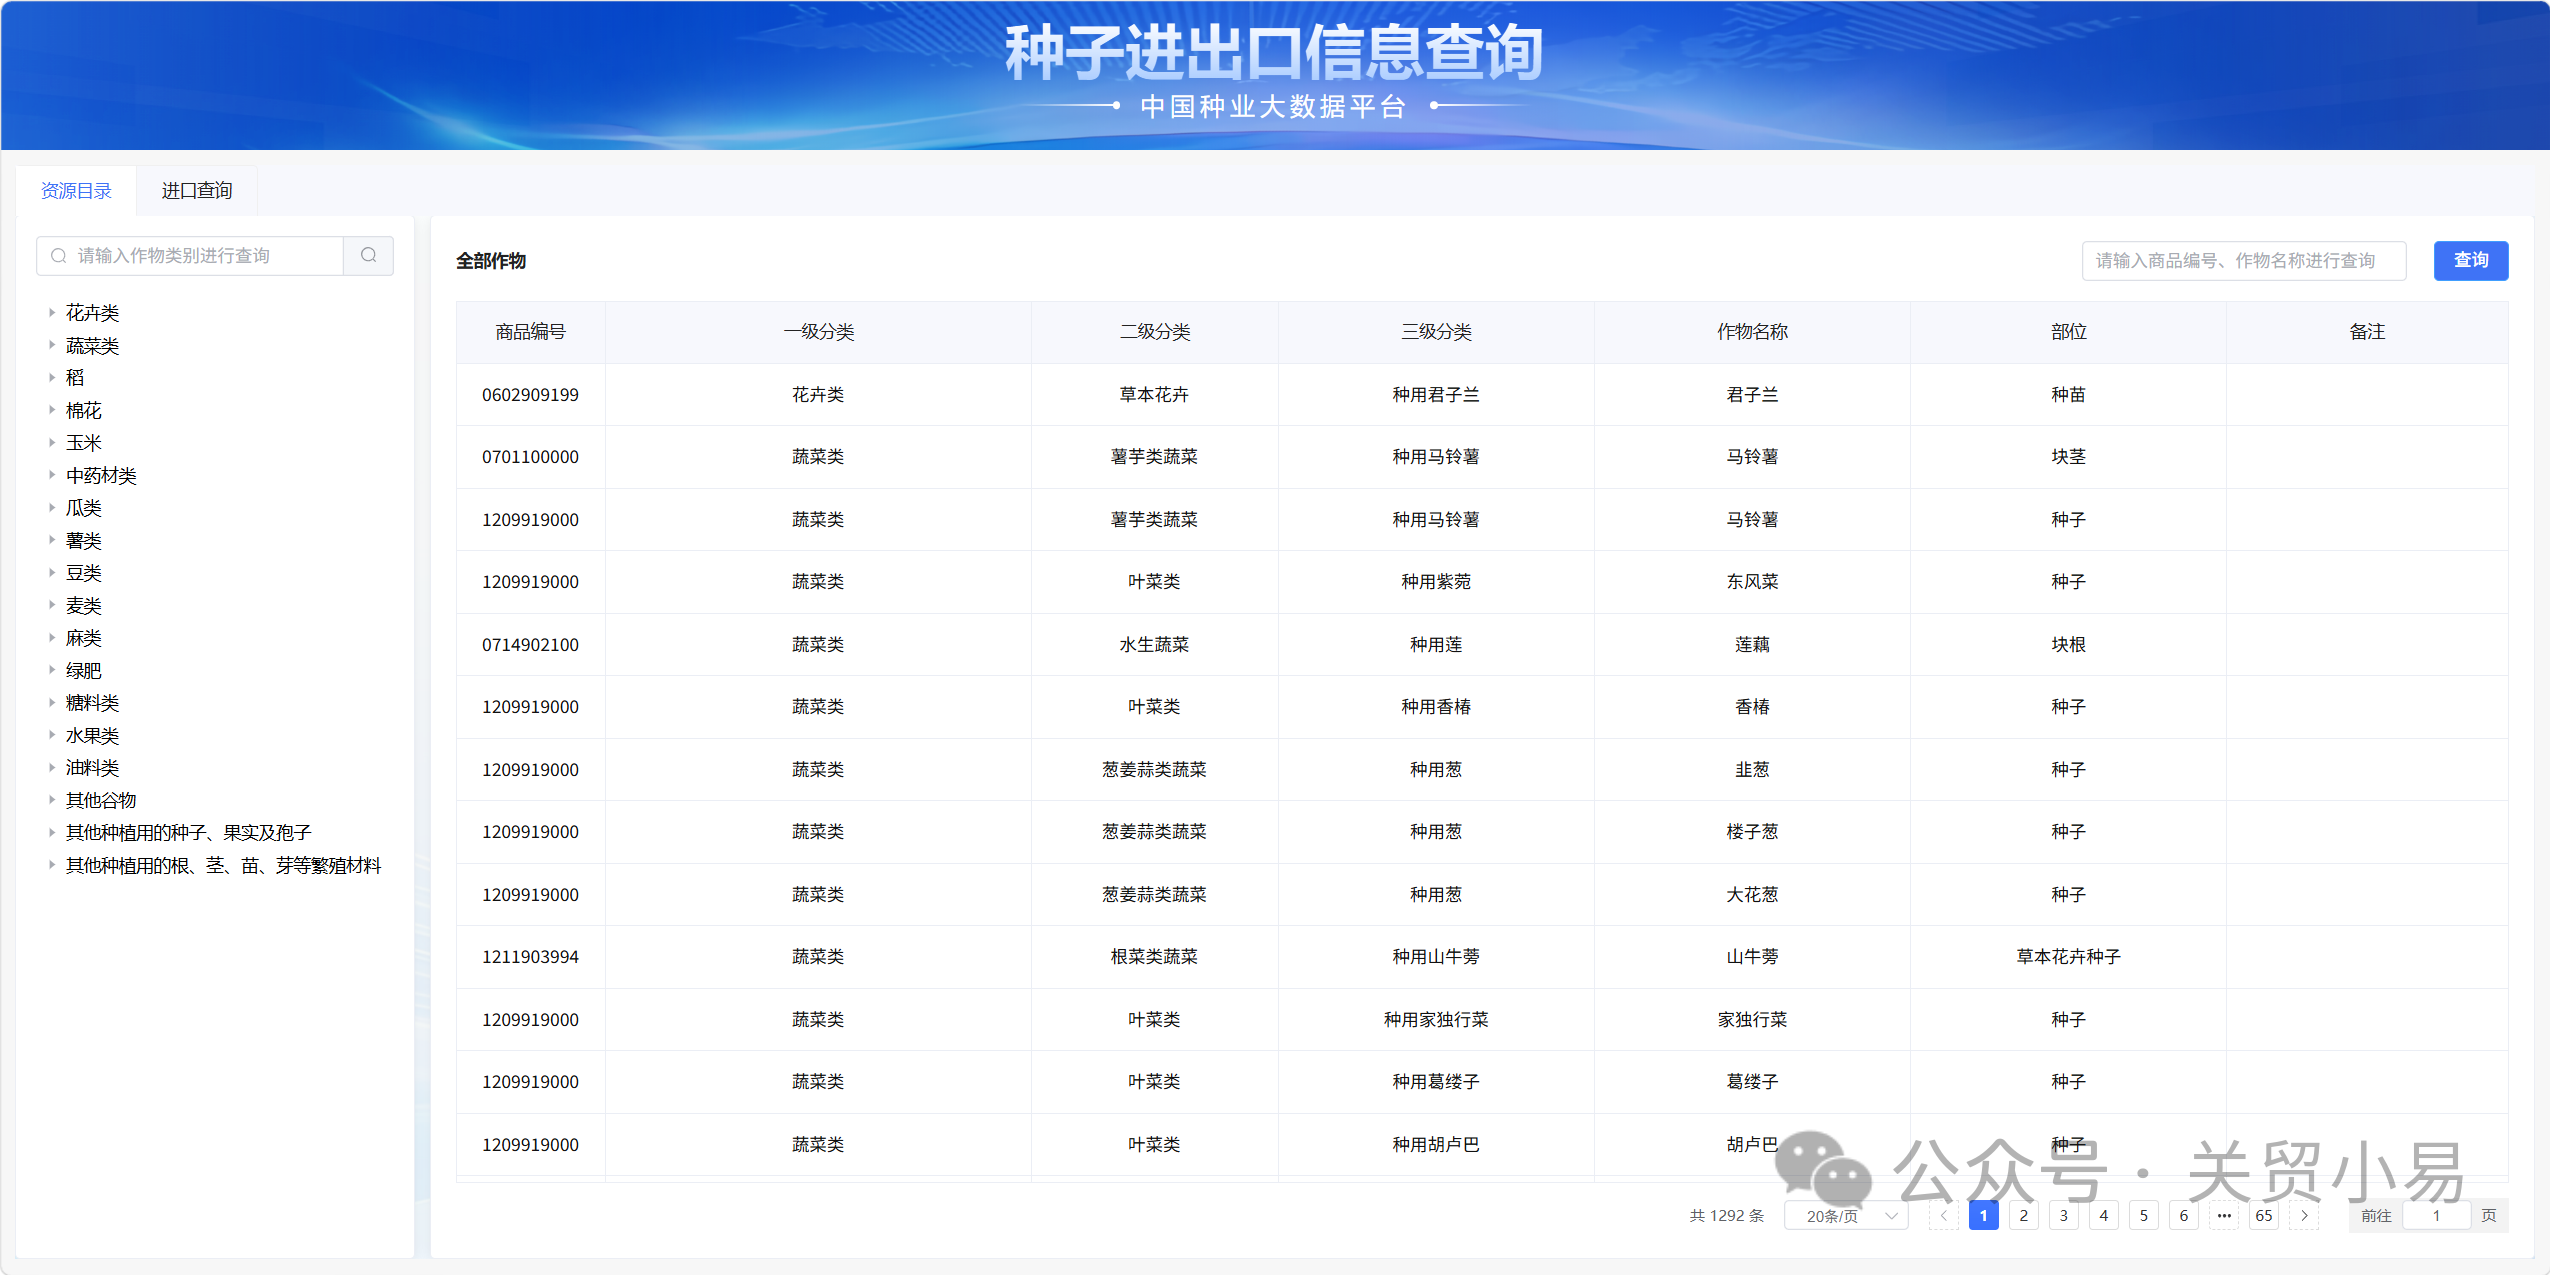Viewport: 2550px width, 1275px height.
Task: Expand the 花卉类 tree node
Action: [x=52, y=313]
